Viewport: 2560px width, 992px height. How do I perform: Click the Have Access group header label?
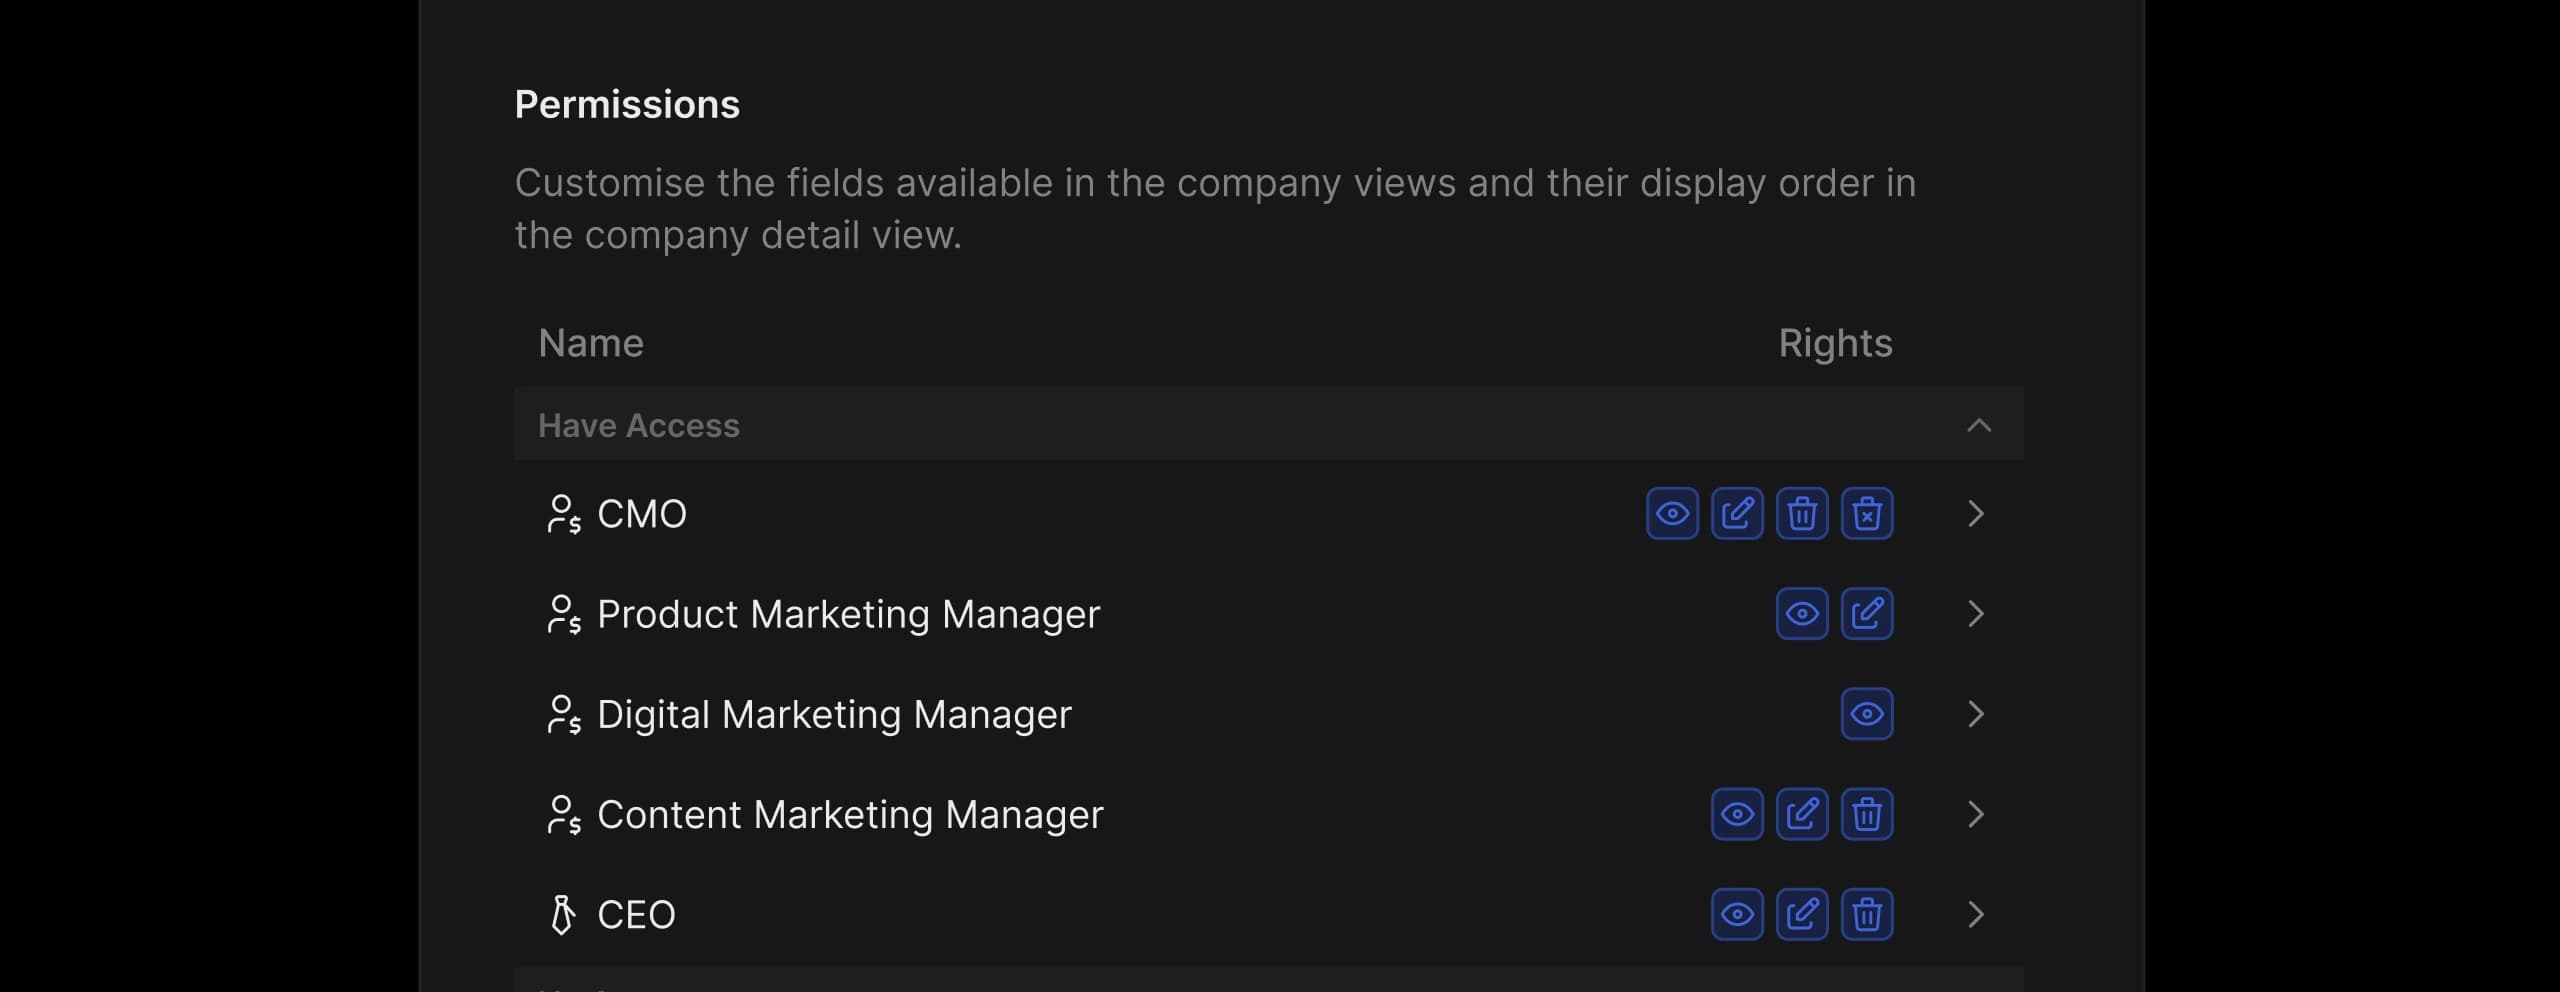[639, 426]
